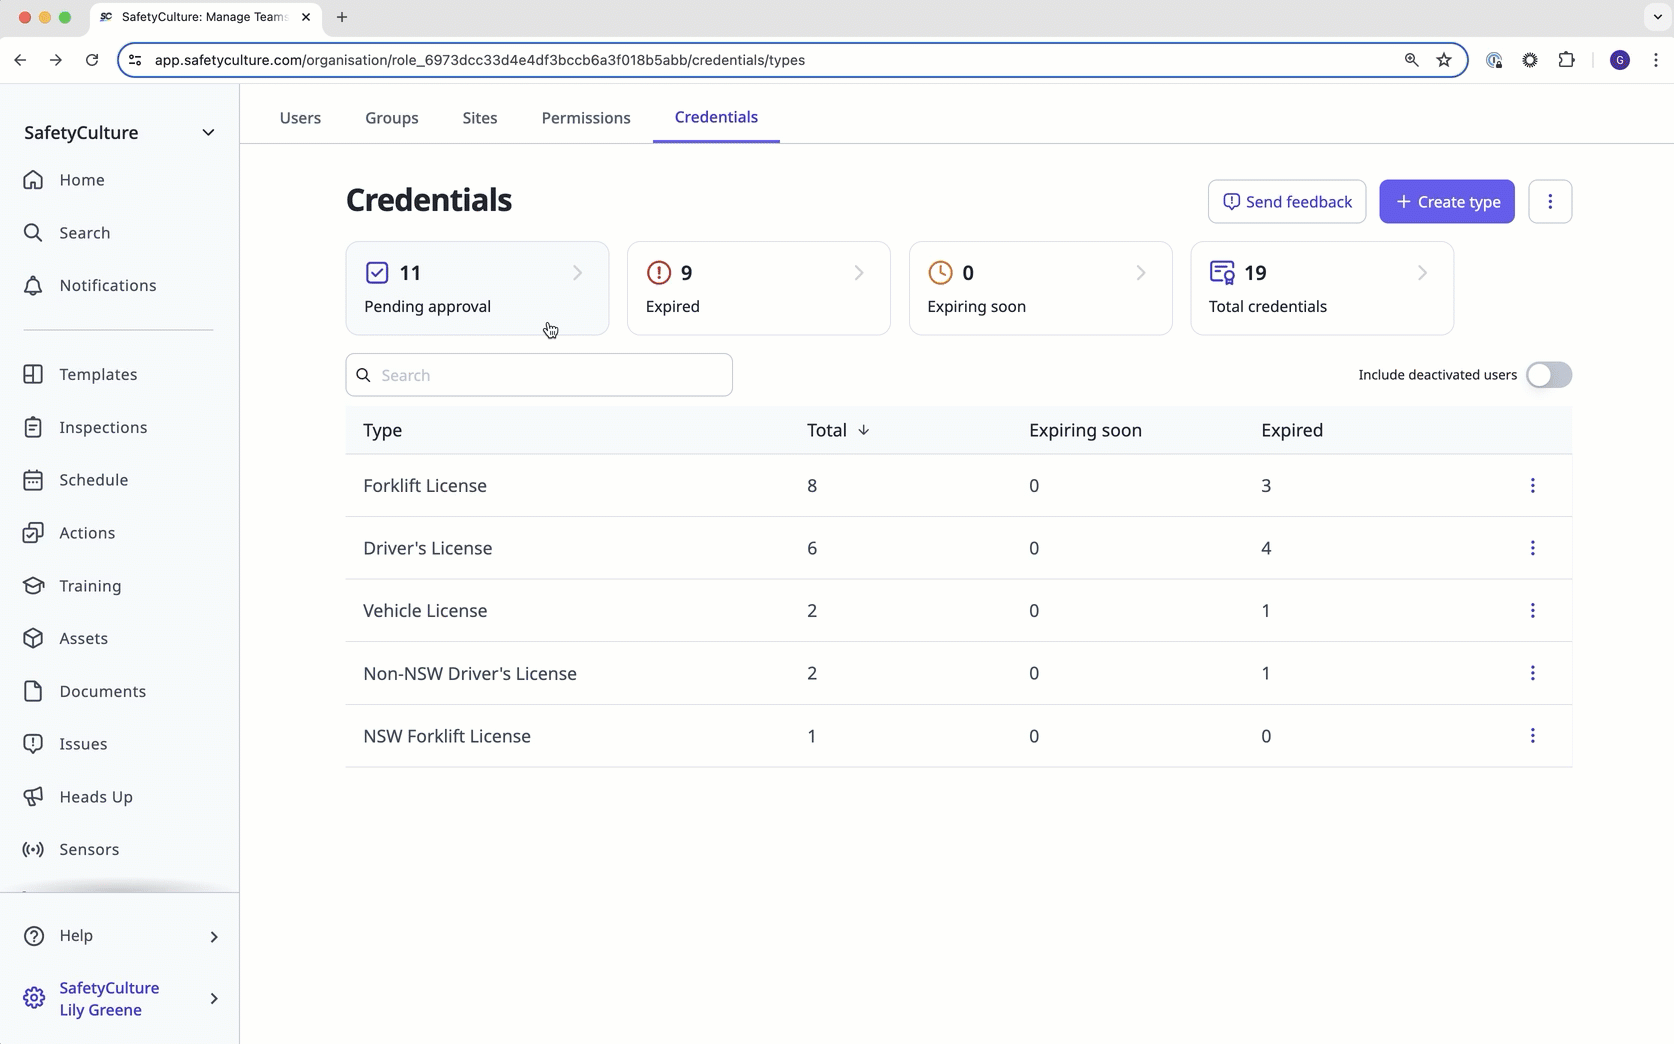Click the Create type button
This screenshot has height=1044, width=1674.
coord(1447,202)
